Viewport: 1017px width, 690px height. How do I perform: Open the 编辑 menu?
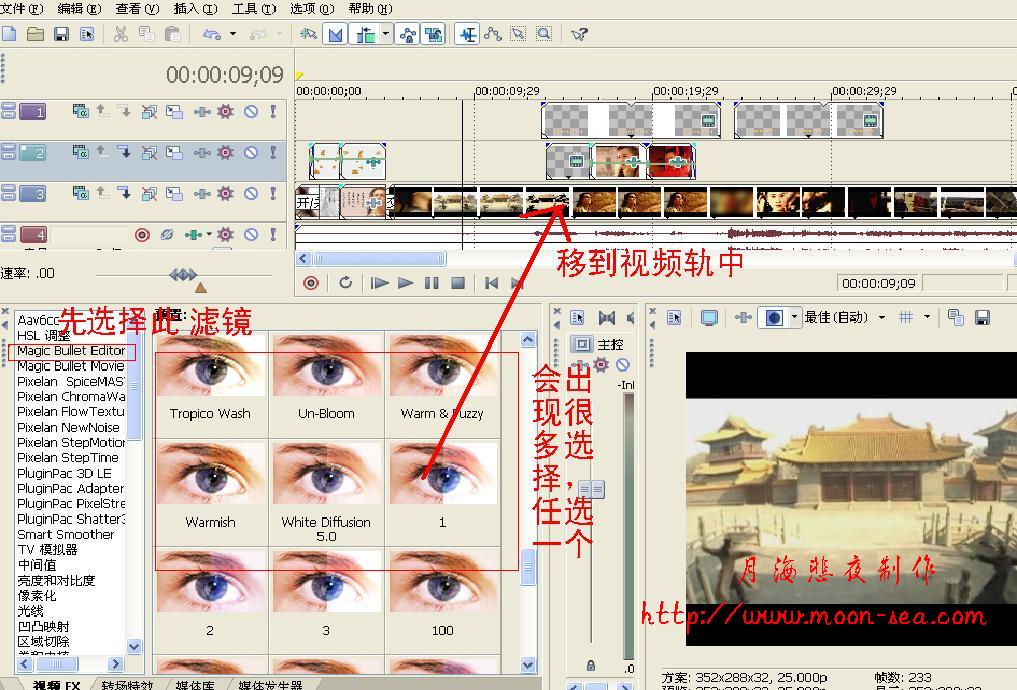coord(79,8)
